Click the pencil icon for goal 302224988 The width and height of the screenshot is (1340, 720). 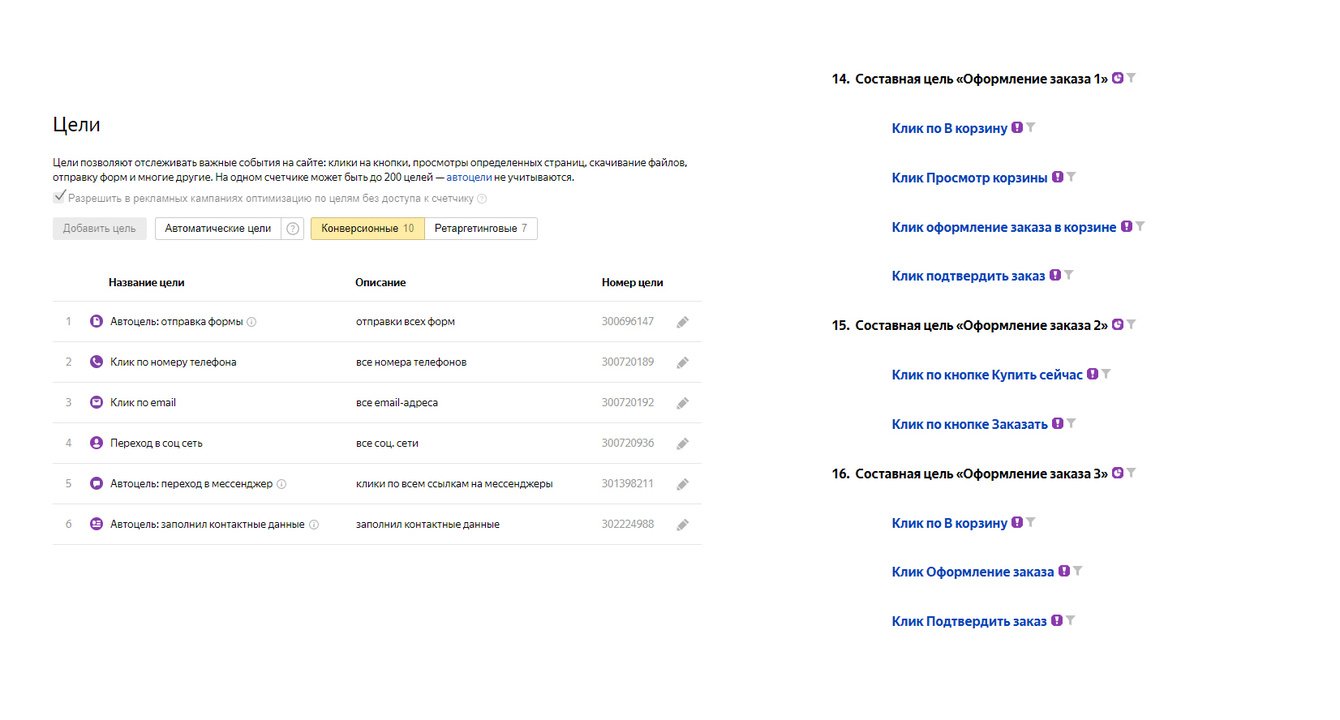pyautogui.click(x=683, y=525)
